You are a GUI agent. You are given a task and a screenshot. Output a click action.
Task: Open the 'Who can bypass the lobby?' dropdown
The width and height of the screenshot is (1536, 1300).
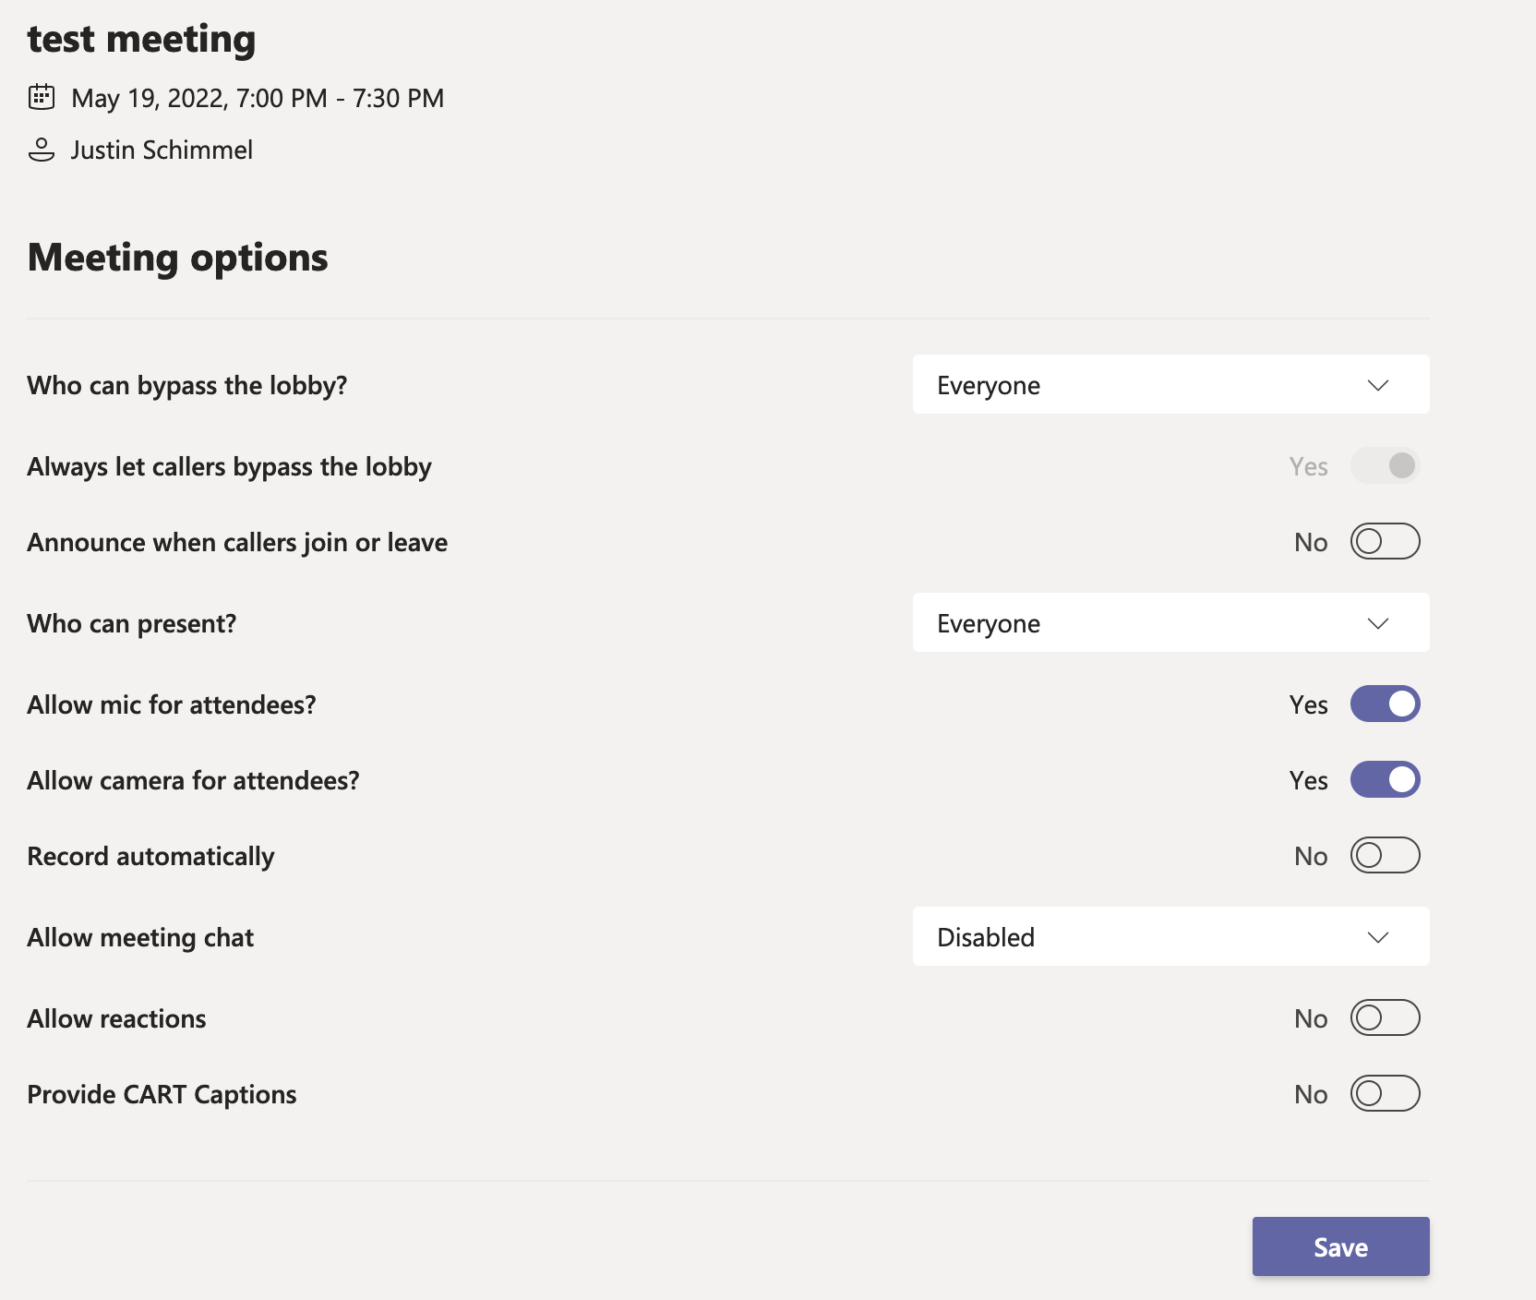pos(1170,384)
